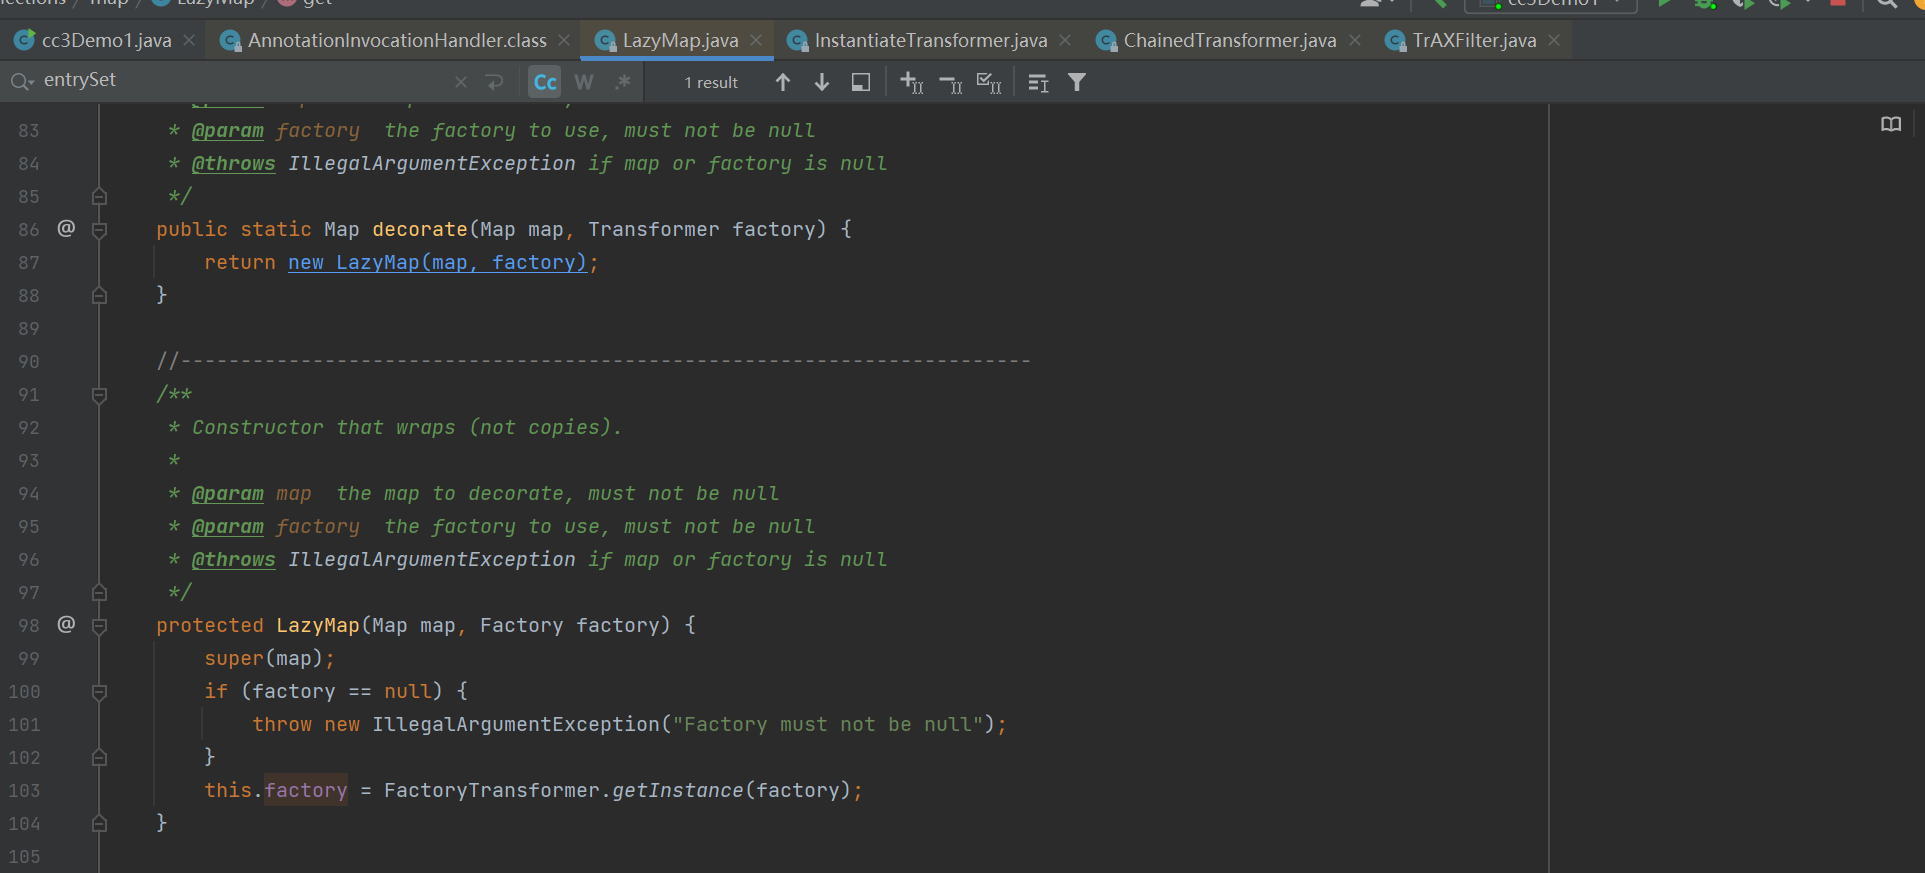Toggle Words (W) search option
Screen dimensions: 1925x873
pyautogui.click(x=584, y=82)
